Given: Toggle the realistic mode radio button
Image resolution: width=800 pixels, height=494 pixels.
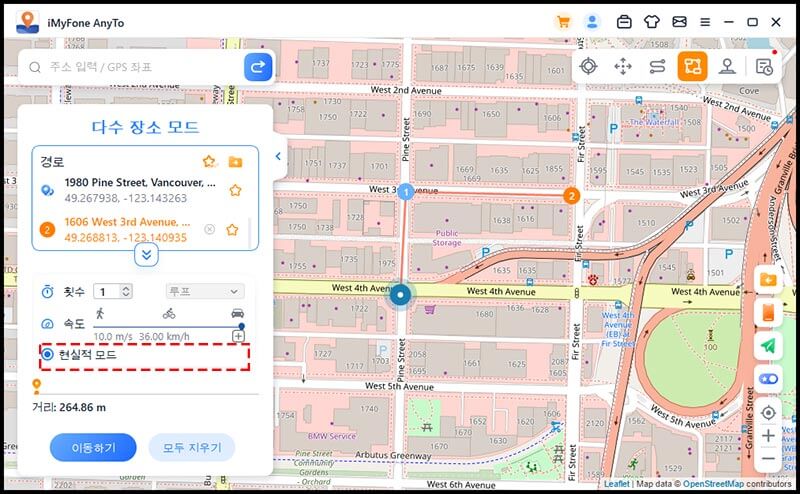Looking at the screenshot, I should coord(47,354).
